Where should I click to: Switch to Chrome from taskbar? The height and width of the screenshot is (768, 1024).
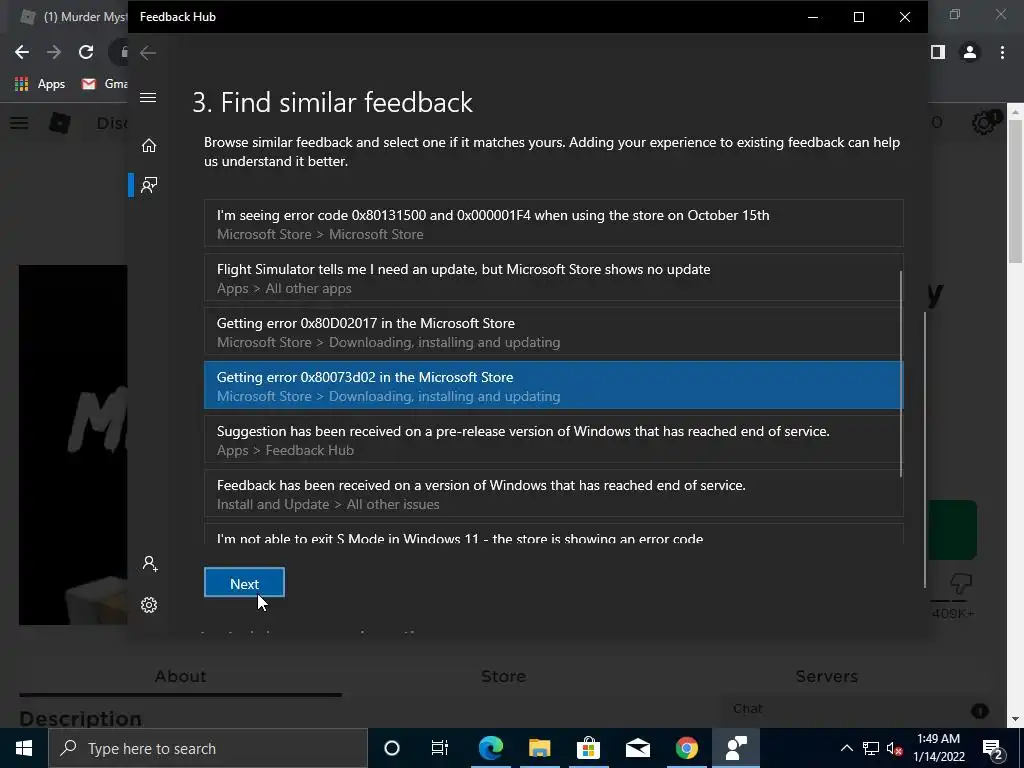coord(686,748)
